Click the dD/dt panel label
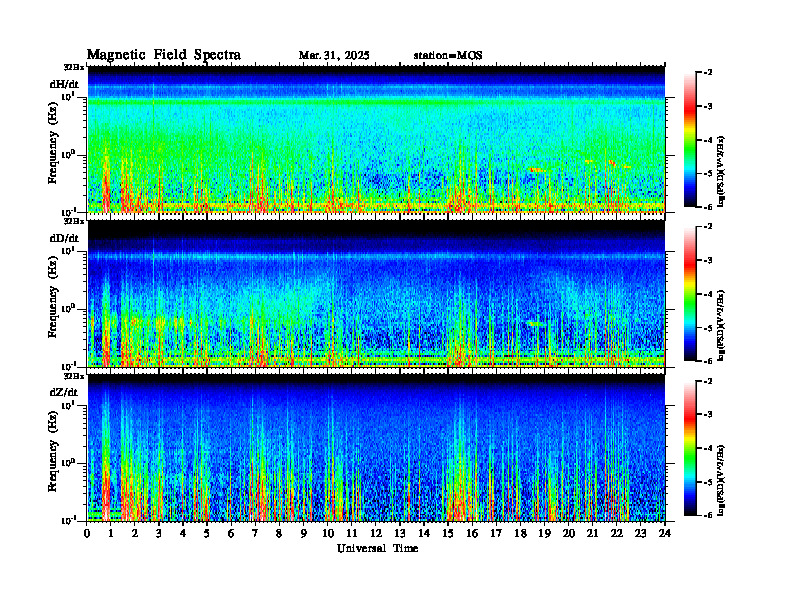 tap(64, 238)
